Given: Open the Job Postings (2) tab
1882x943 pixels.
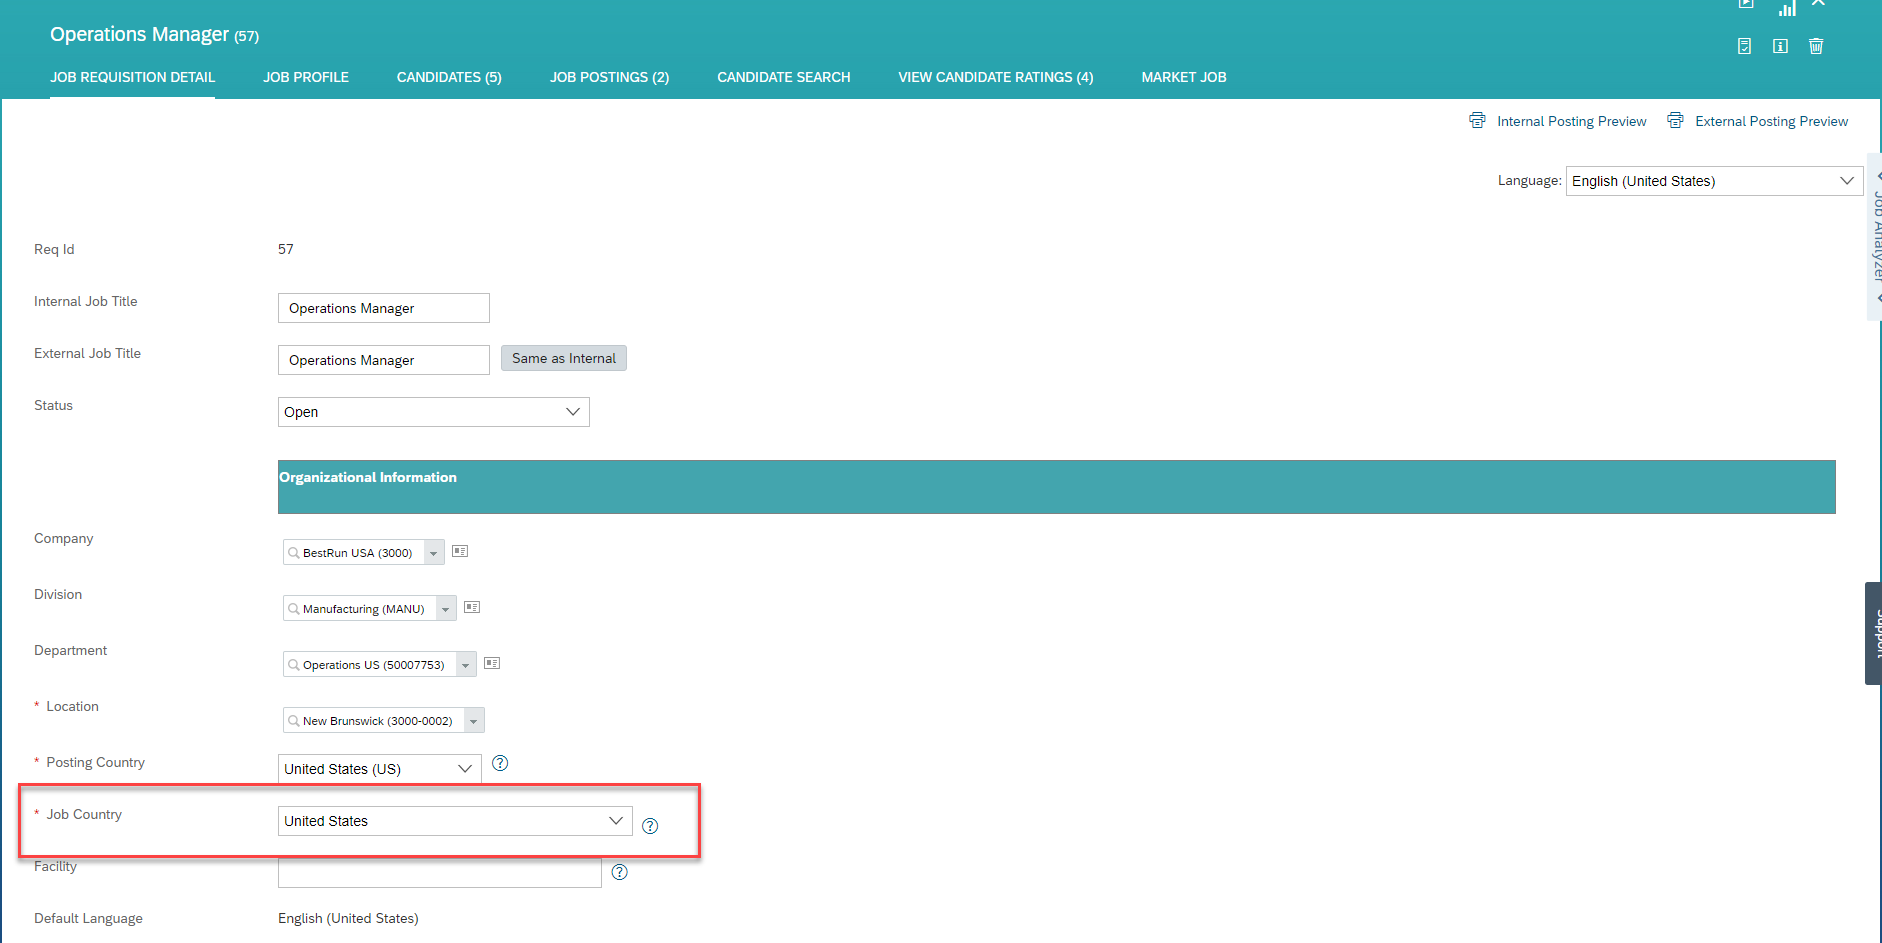Looking at the screenshot, I should tap(609, 77).
